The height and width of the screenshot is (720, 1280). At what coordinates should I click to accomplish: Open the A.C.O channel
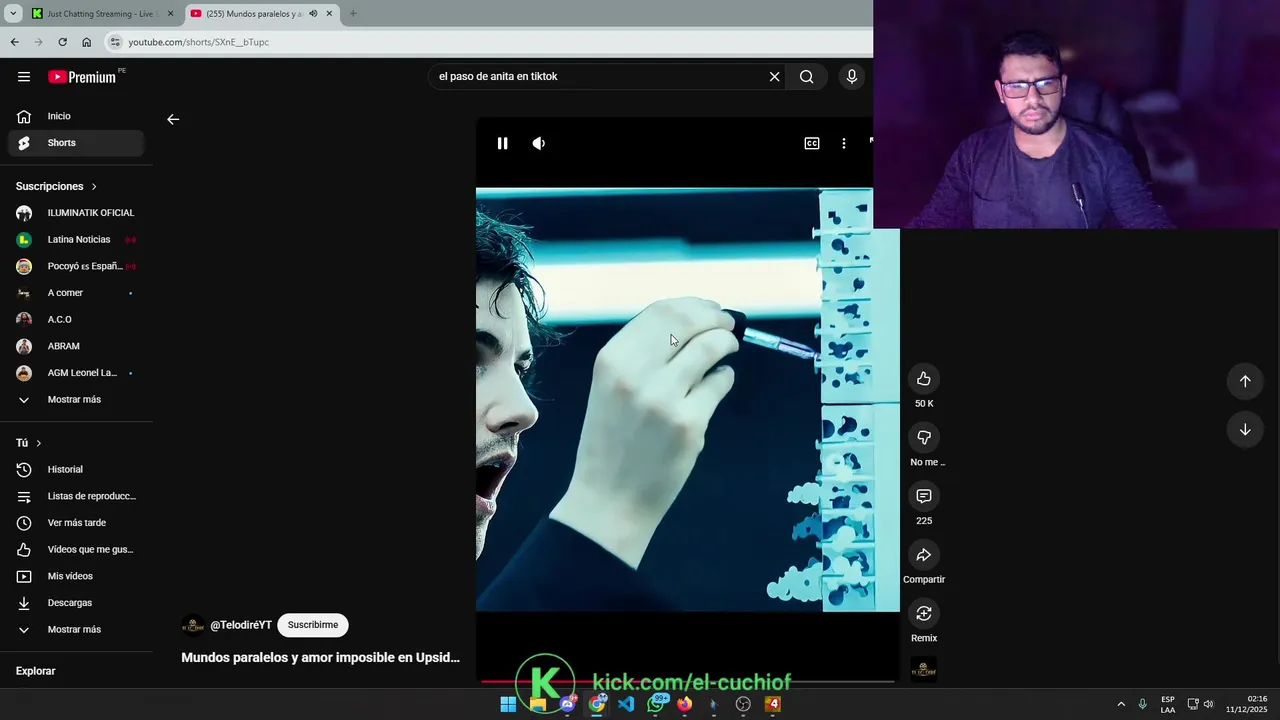(x=76, y=319)
